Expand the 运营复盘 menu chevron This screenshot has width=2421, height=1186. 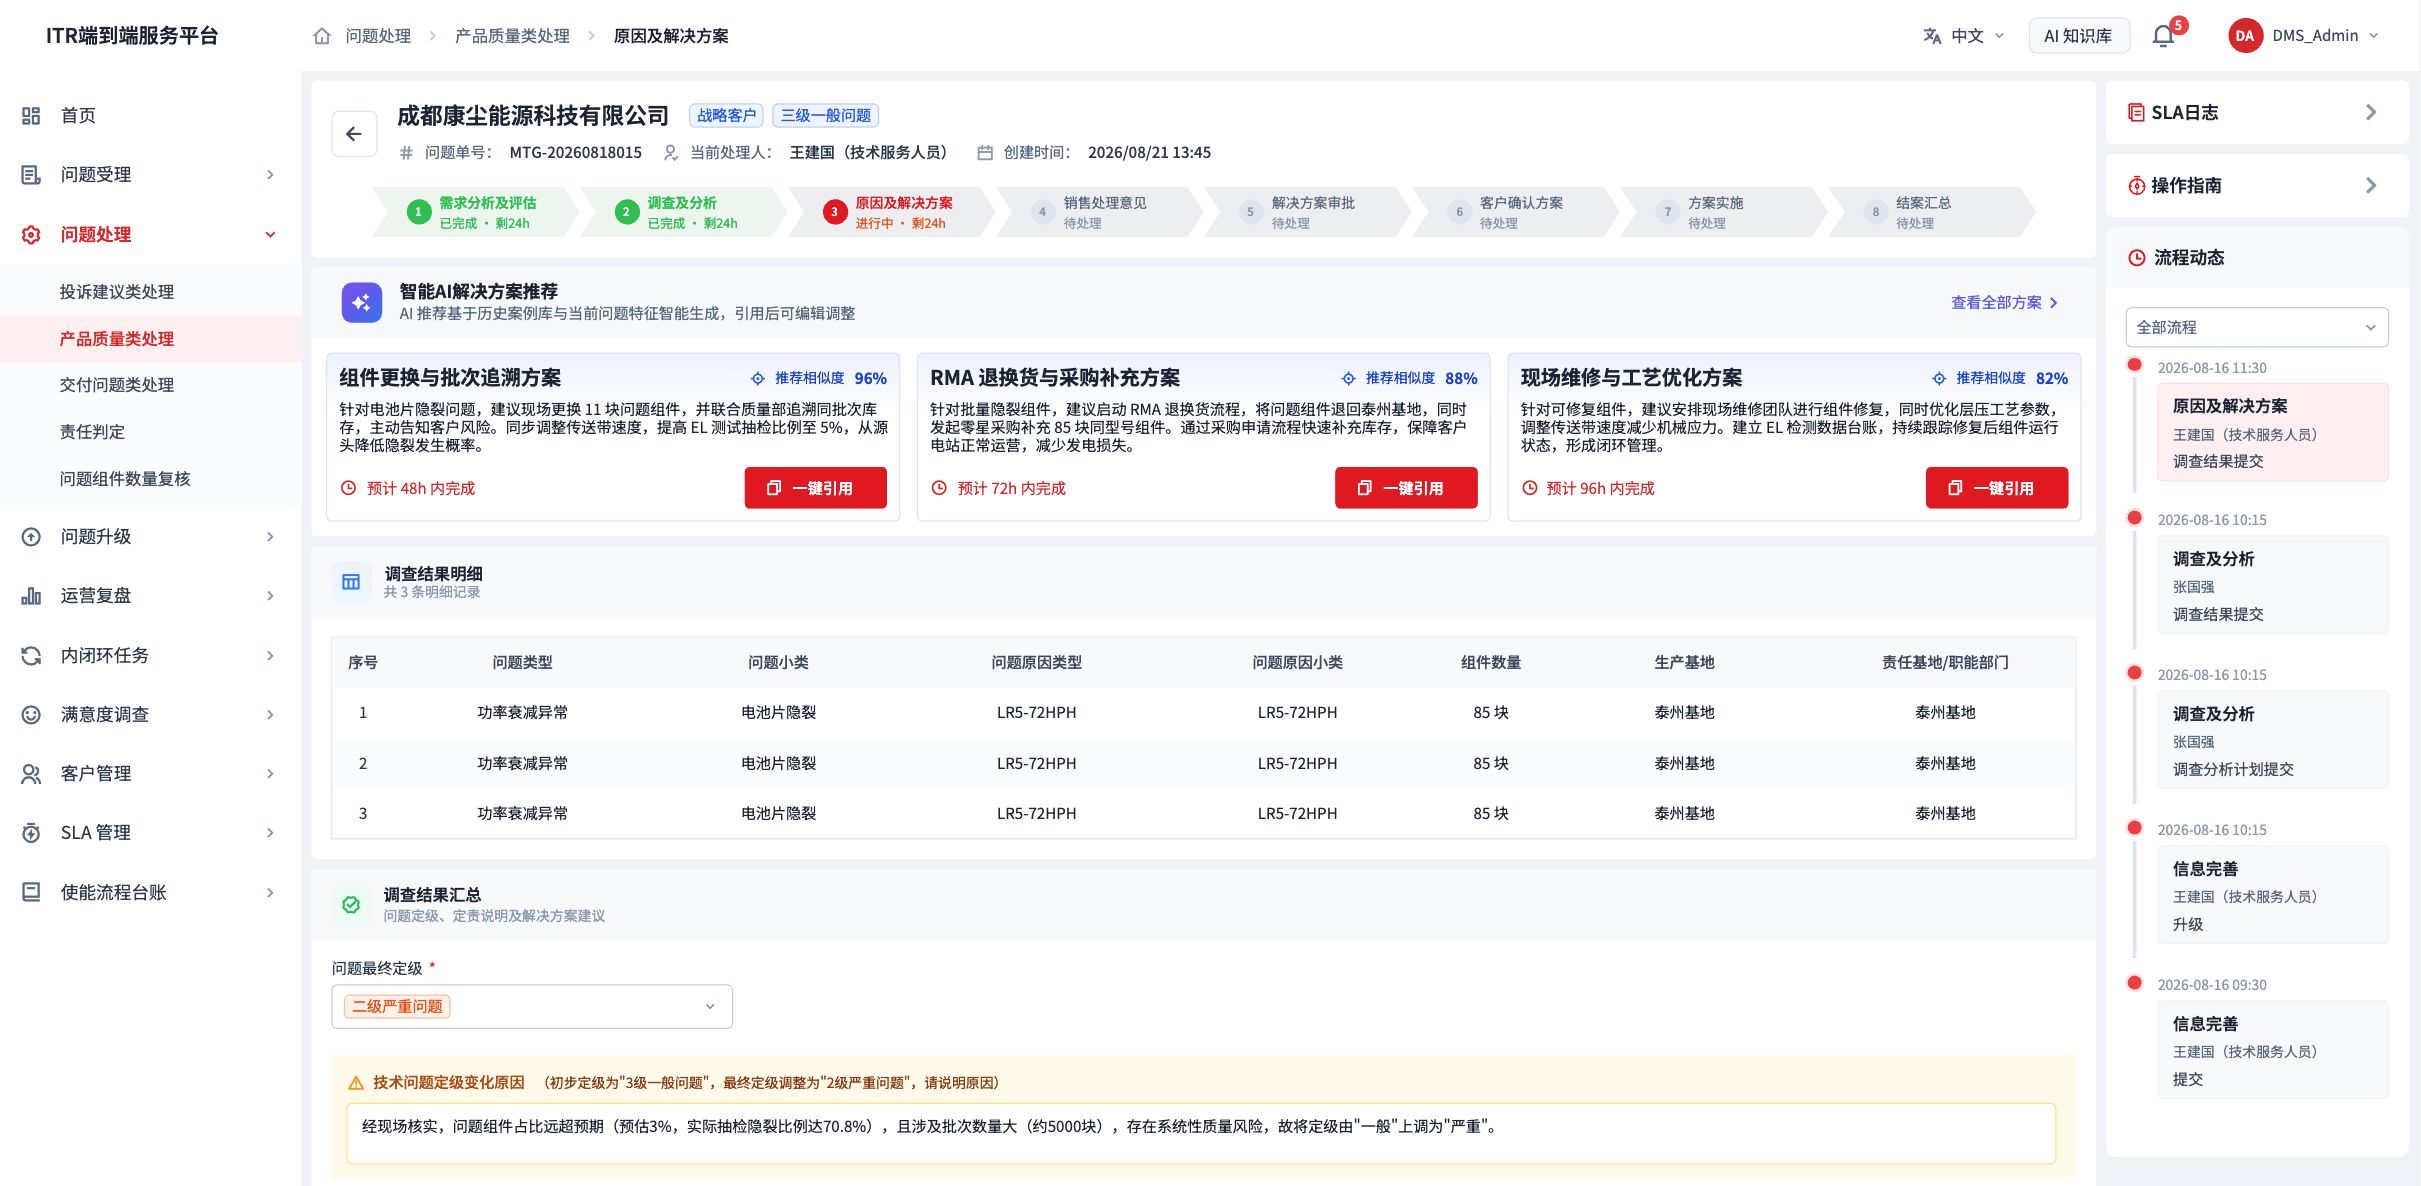(x=270, y=596)
